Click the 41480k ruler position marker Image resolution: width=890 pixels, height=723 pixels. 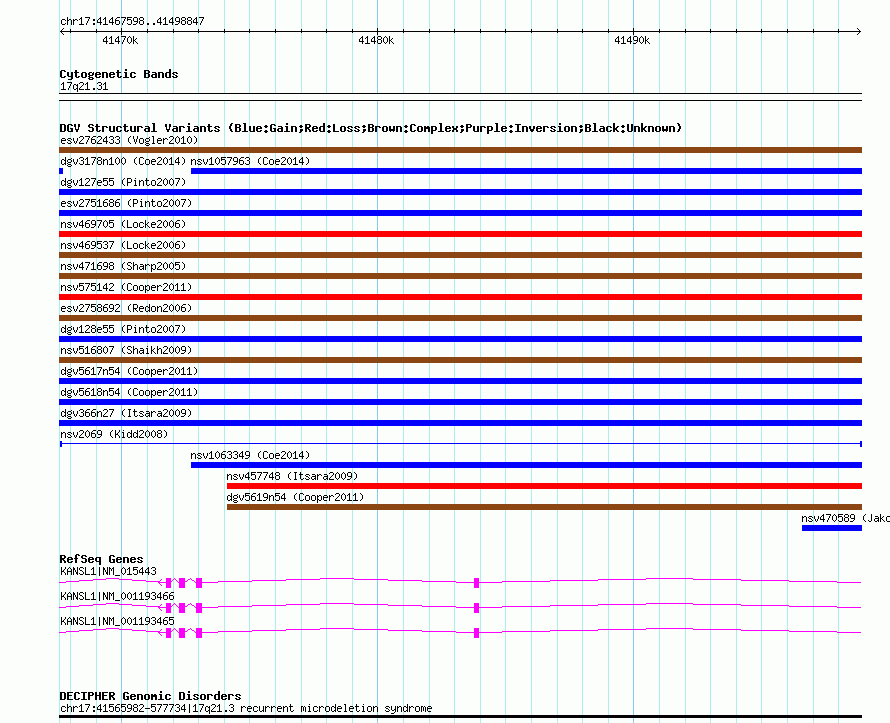(376, 41)
